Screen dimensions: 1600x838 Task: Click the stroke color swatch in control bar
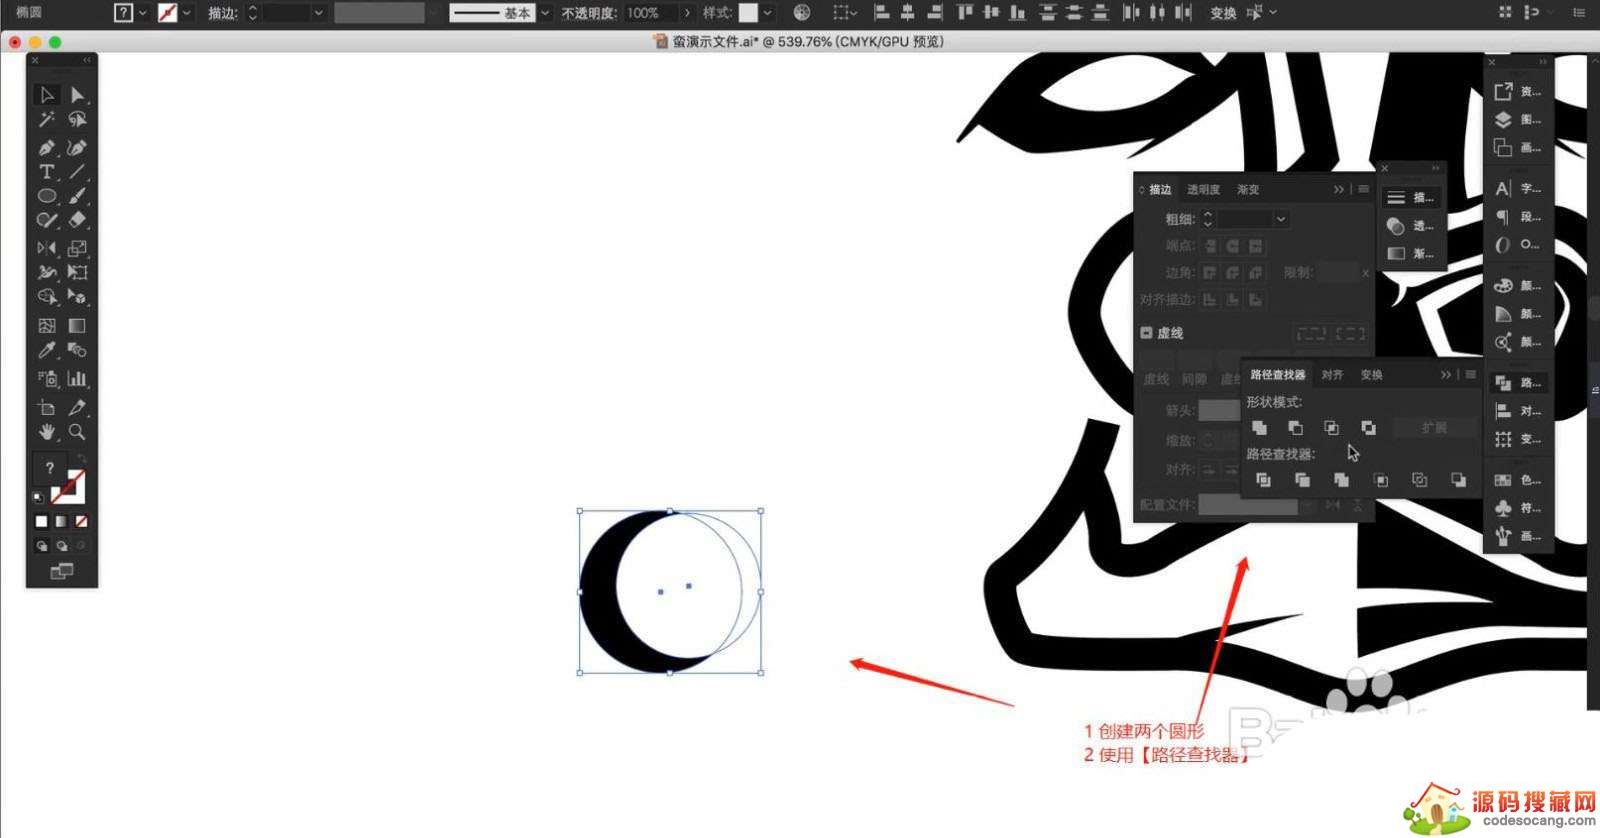[168, 13]
